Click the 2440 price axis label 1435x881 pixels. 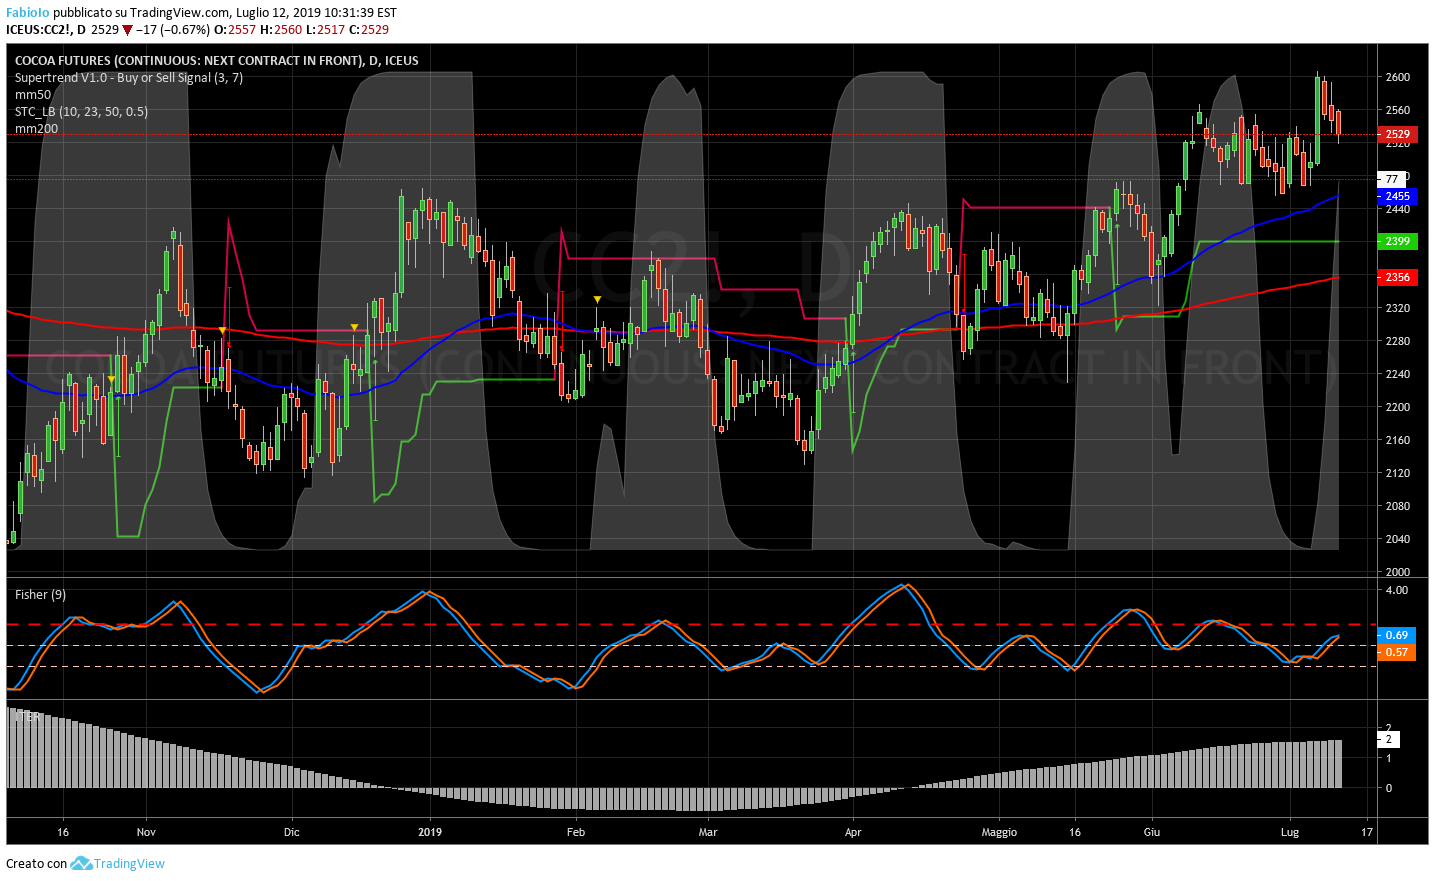[1398, 209]
